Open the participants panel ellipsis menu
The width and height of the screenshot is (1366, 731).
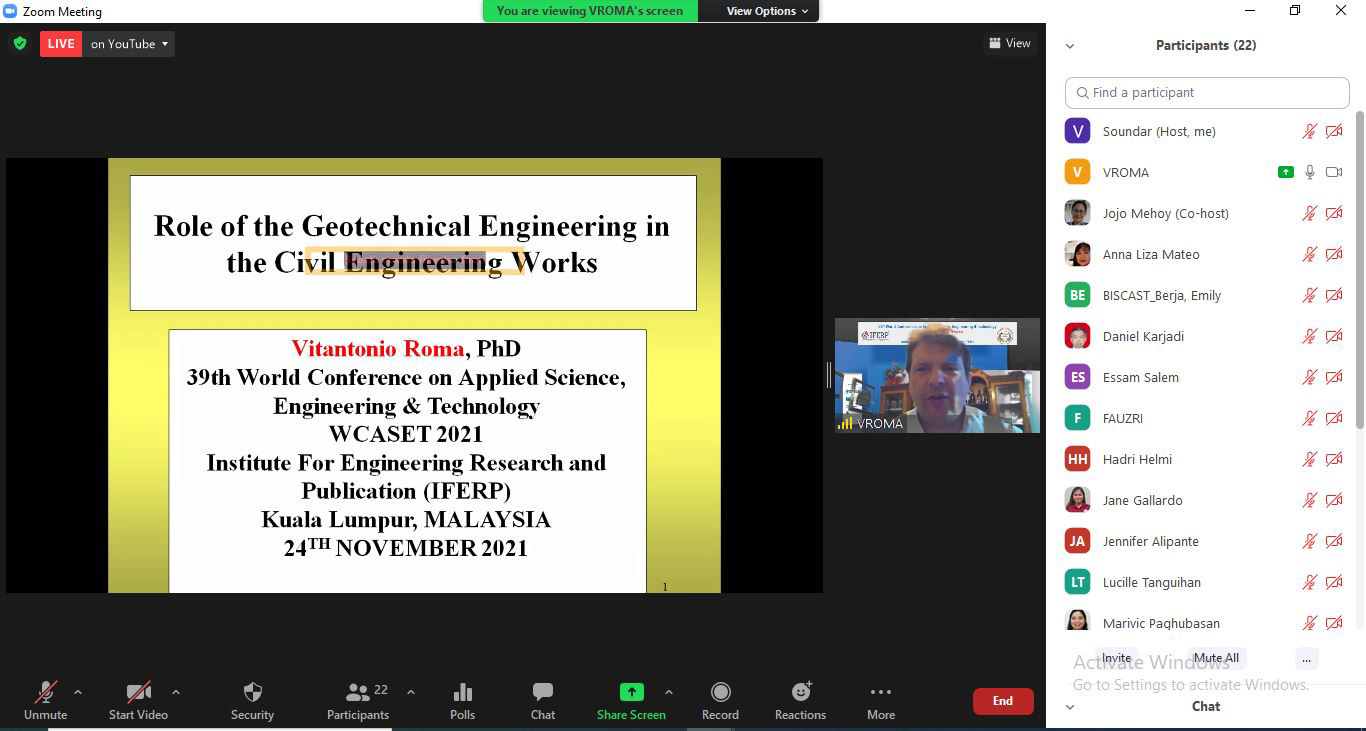click(x=1306, y=658)
